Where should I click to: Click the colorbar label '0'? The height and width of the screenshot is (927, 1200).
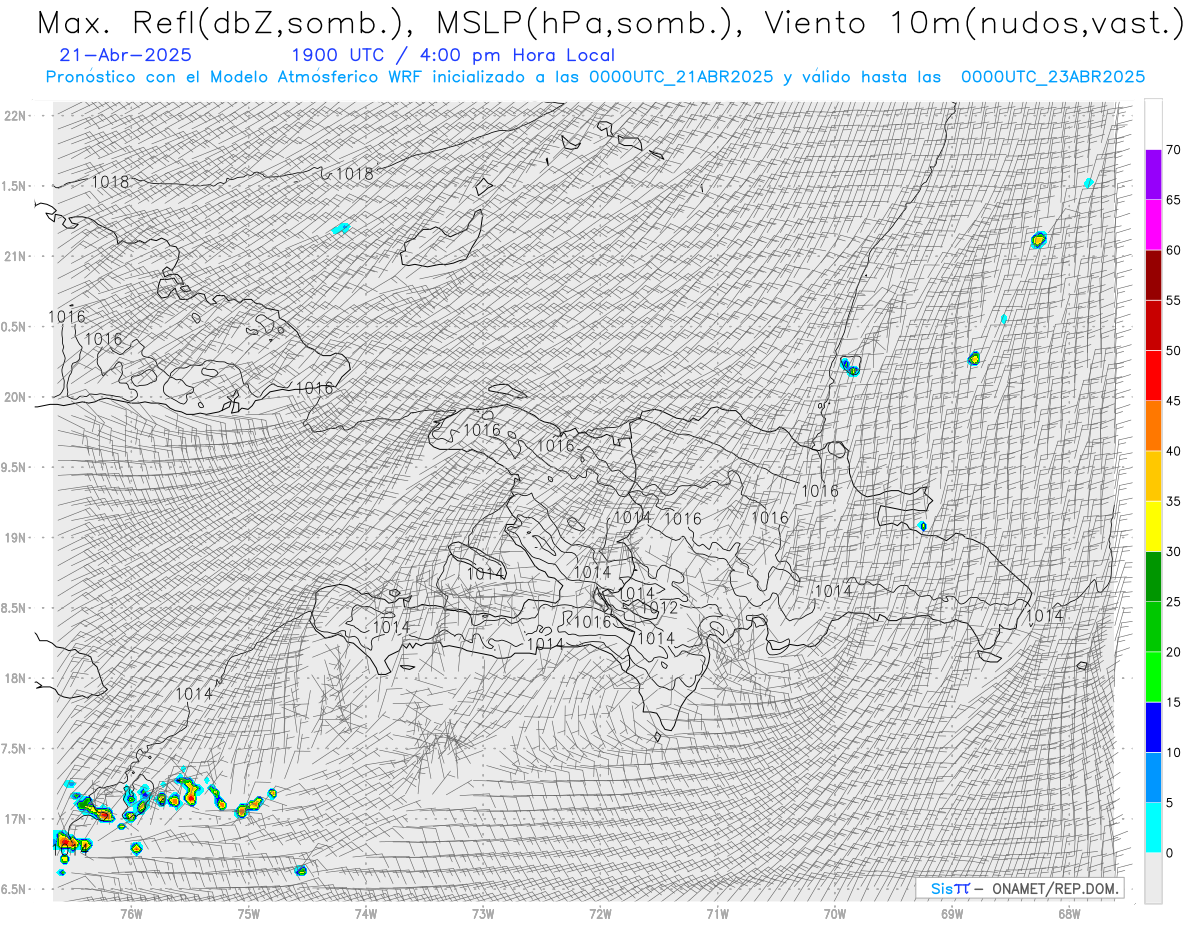[1169, 852]
